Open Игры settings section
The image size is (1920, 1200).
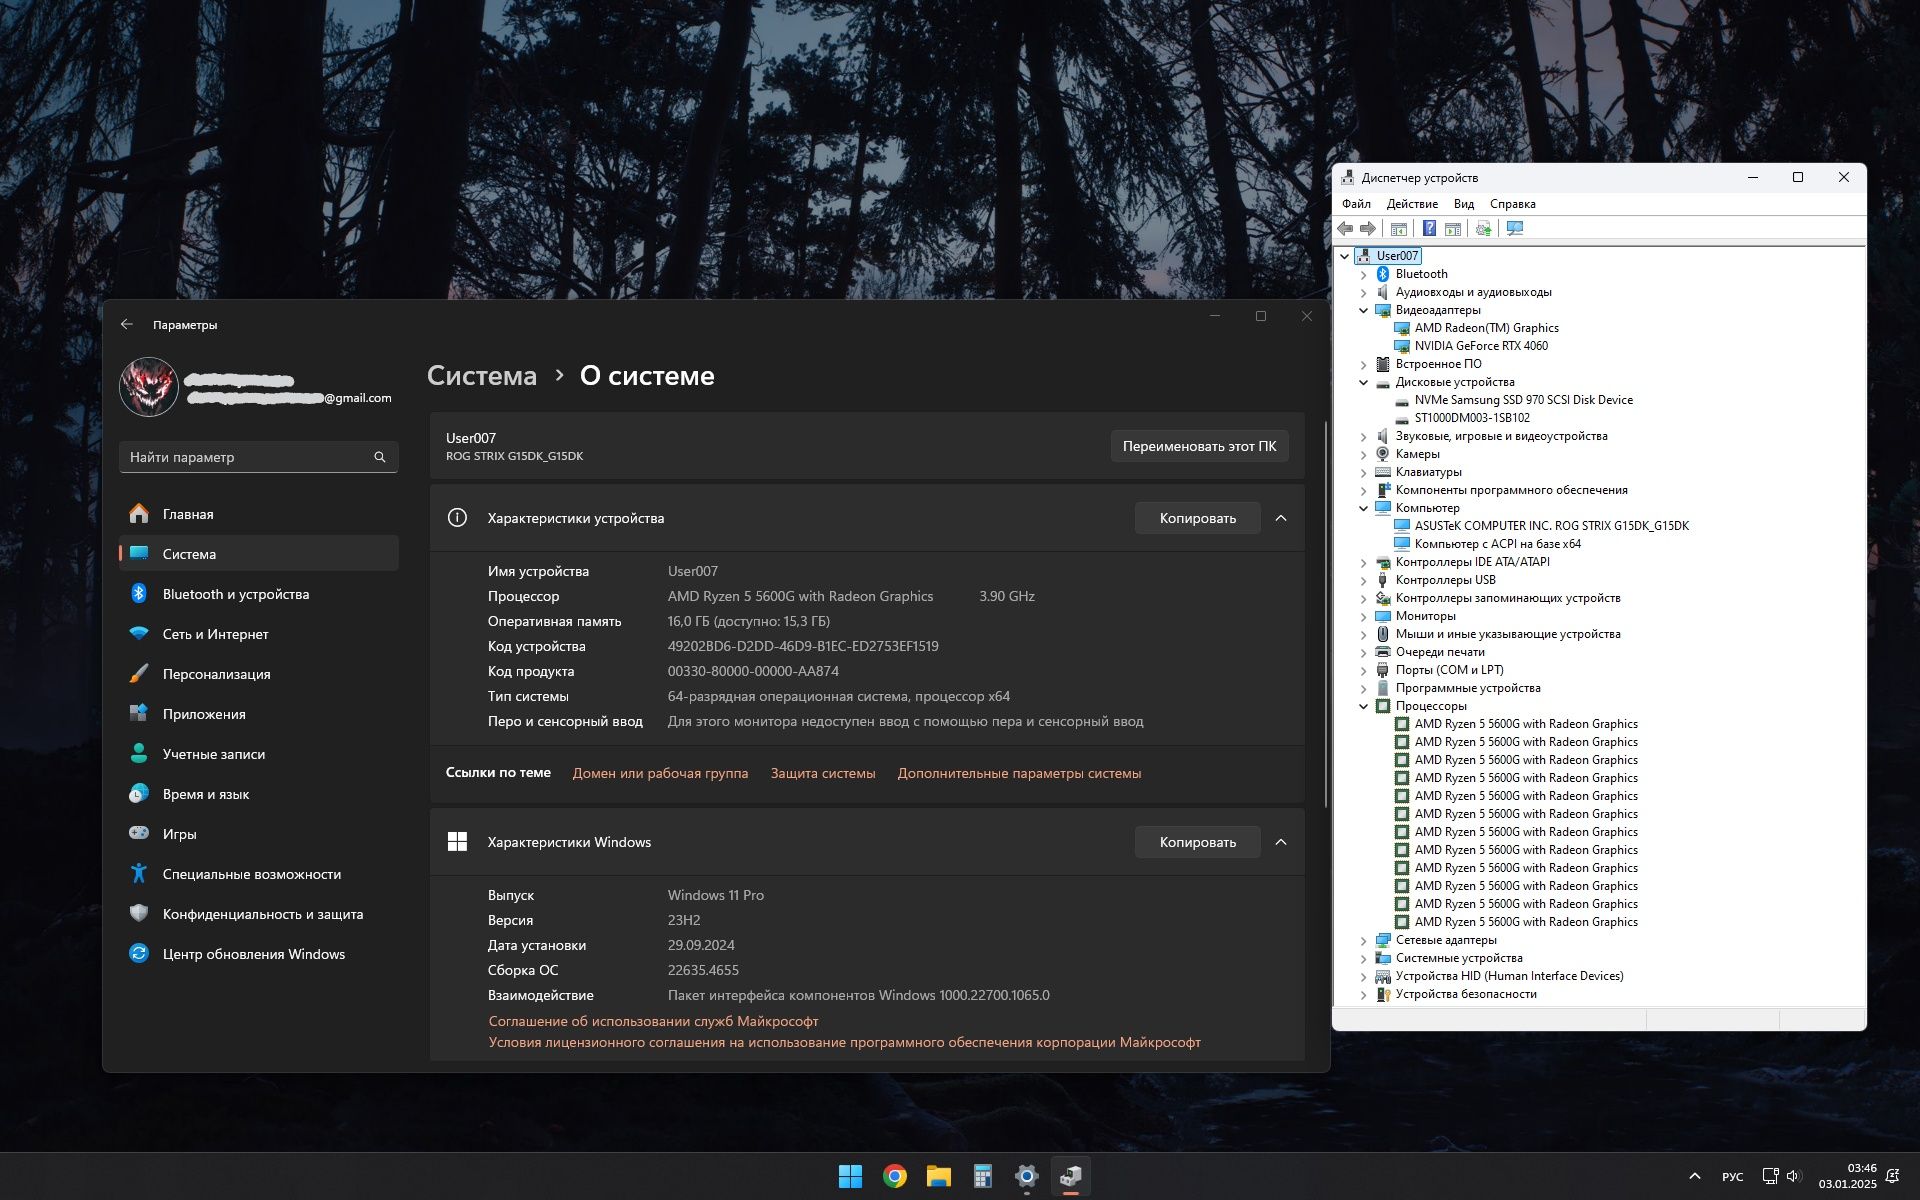point(259,834)
